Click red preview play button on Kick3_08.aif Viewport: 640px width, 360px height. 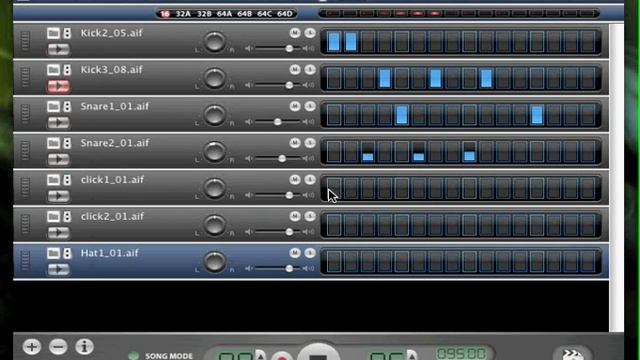58,86
